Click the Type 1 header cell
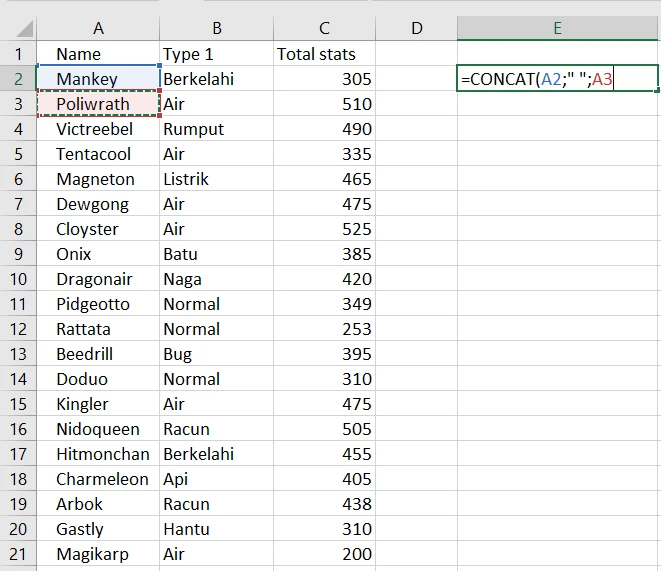Image resolution: width=661 pixels, height=571 pixels. [217, 54]
